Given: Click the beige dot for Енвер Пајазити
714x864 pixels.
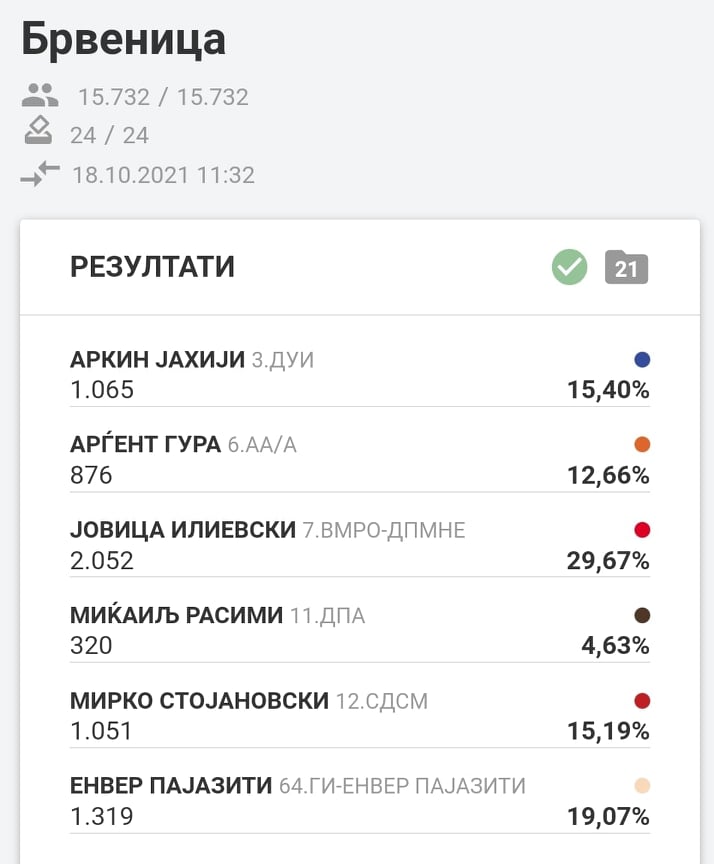Looking at the screenshot, I should [642, 786].
